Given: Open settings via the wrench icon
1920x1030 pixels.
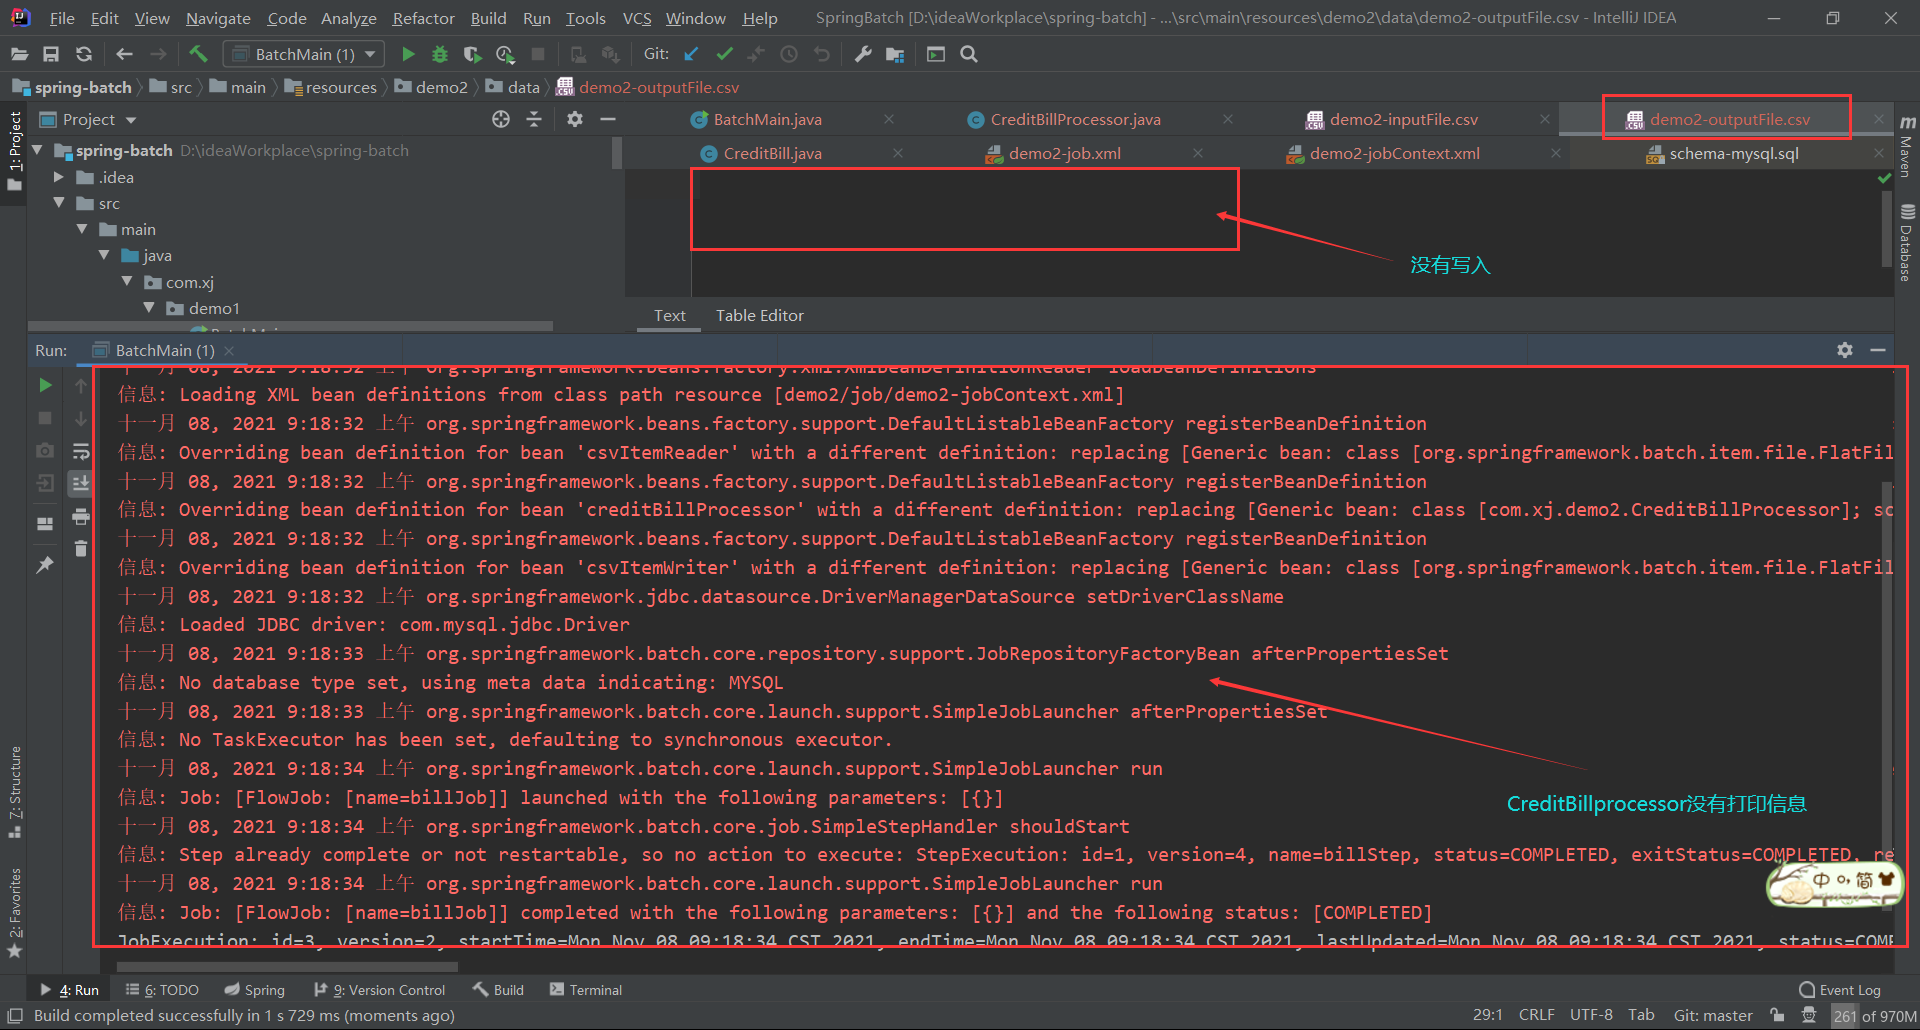Looking at the screenshot, I should tap(862, 54).
